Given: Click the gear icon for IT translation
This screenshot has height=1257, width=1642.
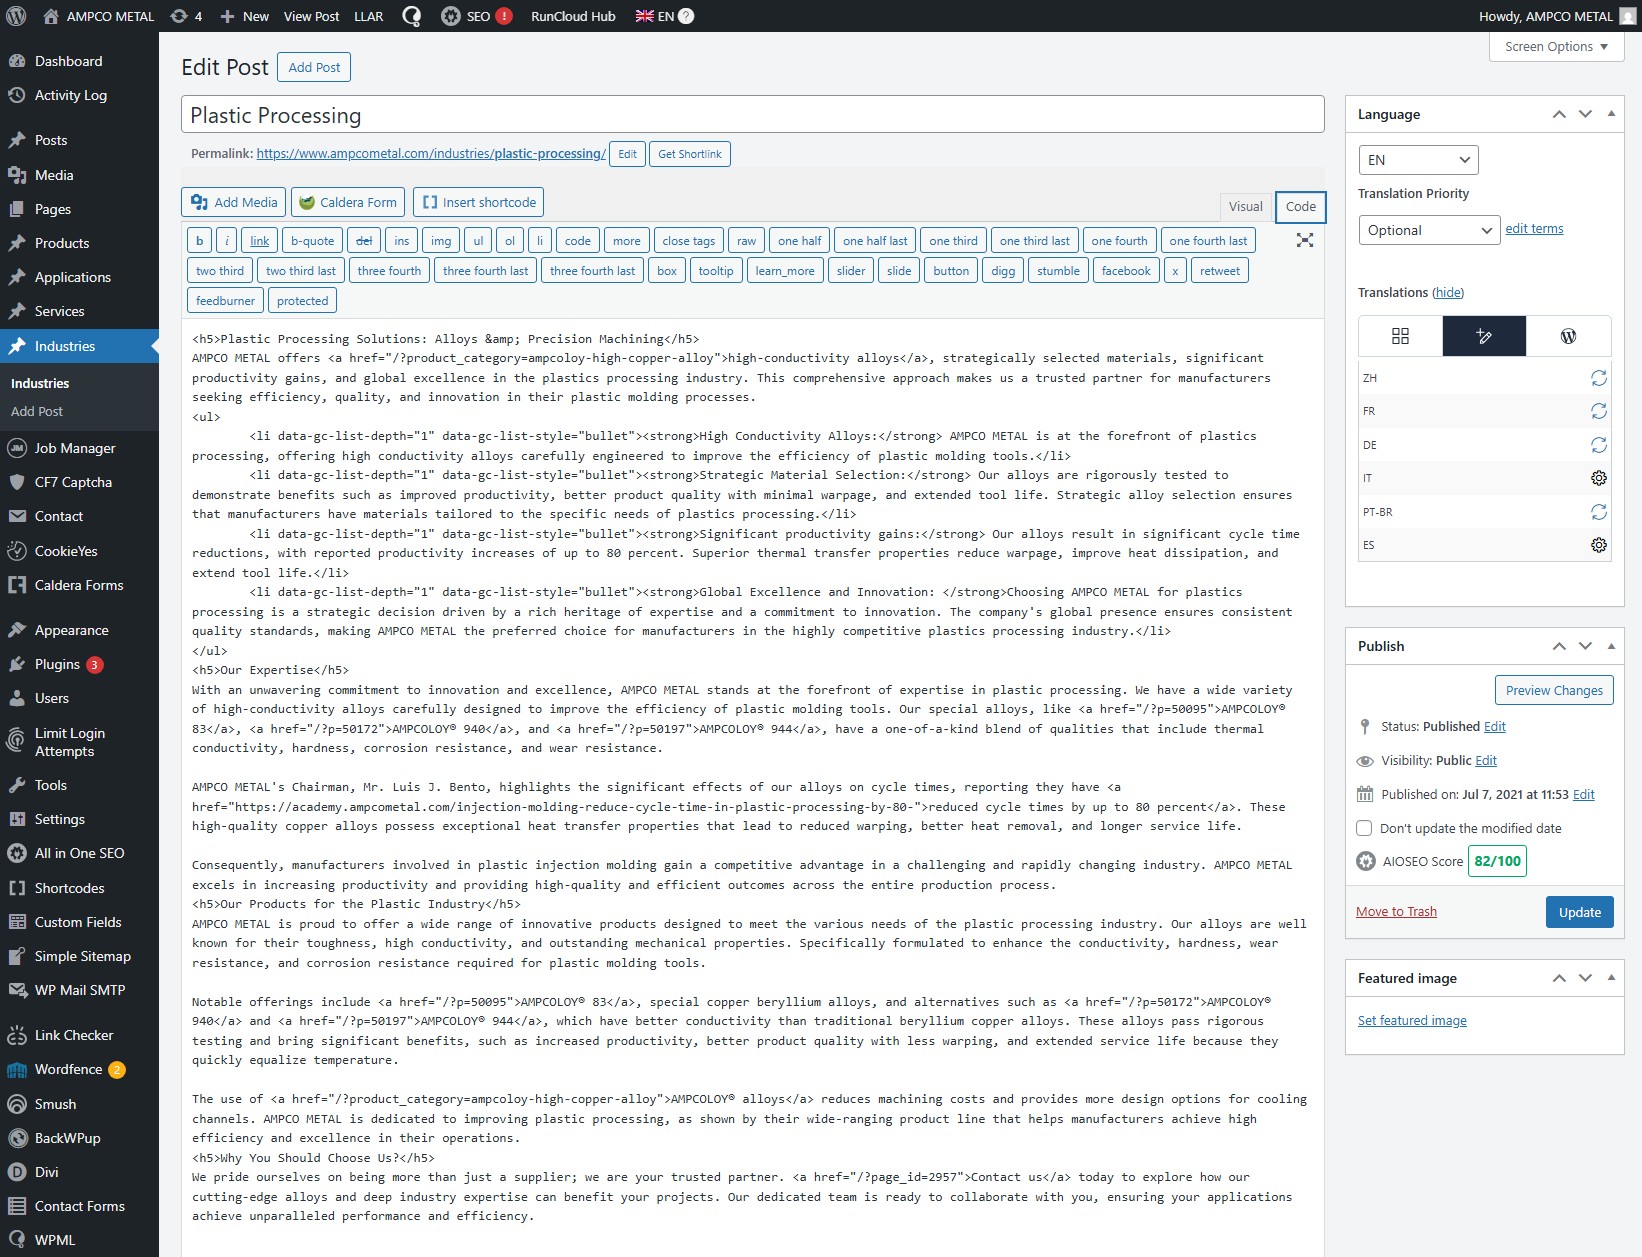Looking at the screenshot, I should tap(1599, 478).
